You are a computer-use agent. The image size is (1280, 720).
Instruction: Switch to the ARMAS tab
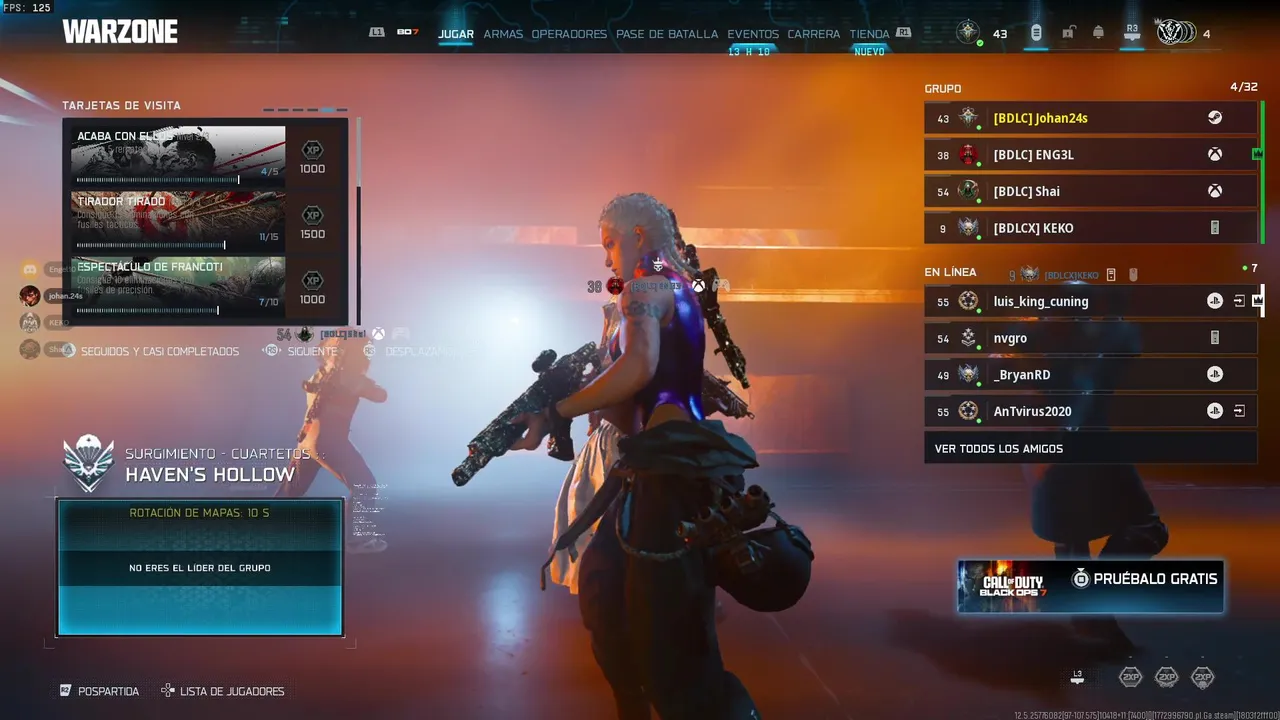(503, 34)
